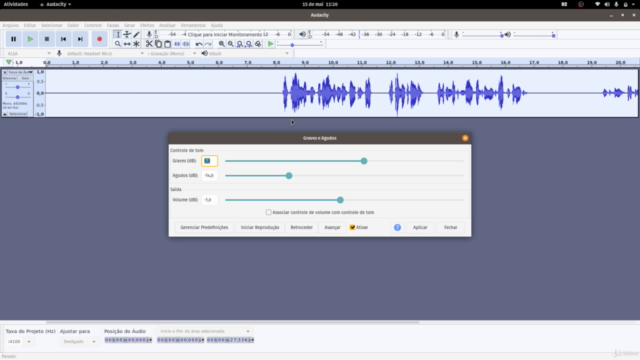Toggle the track Silenciar mute button
The image size is (640, 360).
pos(10,78)
